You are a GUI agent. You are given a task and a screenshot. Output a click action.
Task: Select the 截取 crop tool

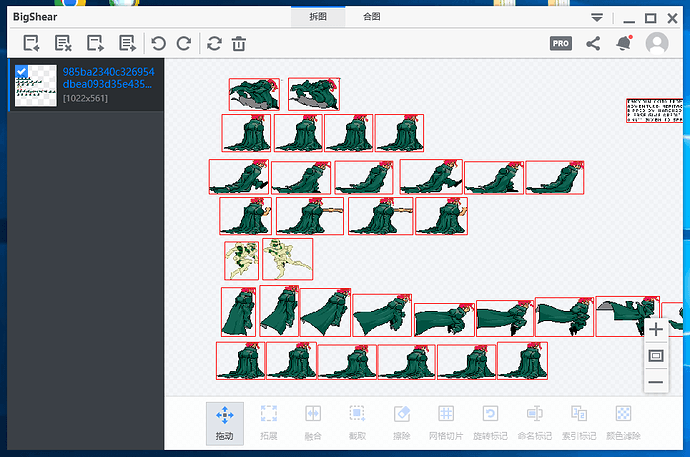click(357, 423)
